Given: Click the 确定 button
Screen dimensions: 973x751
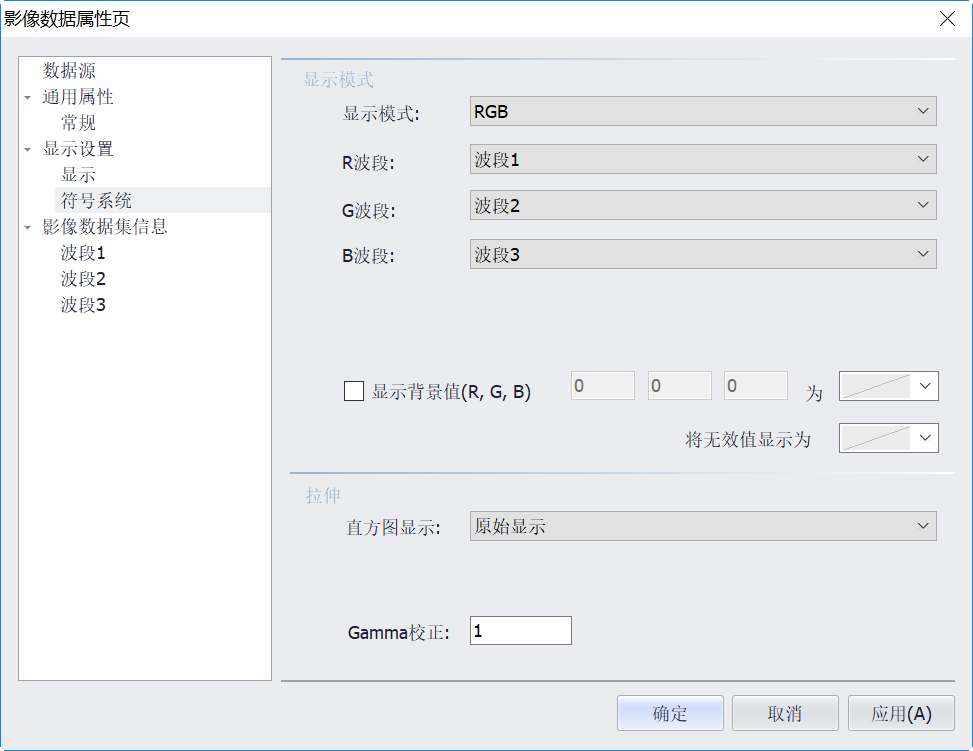Looking at the screenshot, I should click(670, 713).
